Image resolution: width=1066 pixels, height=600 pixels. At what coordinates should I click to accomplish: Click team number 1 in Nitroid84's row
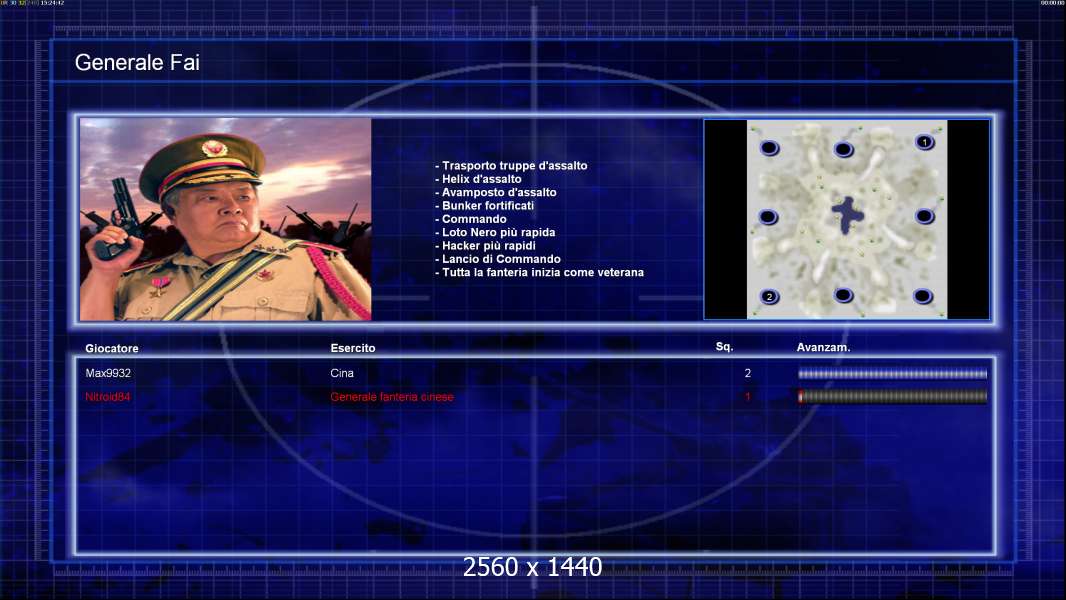click(748, 397)
